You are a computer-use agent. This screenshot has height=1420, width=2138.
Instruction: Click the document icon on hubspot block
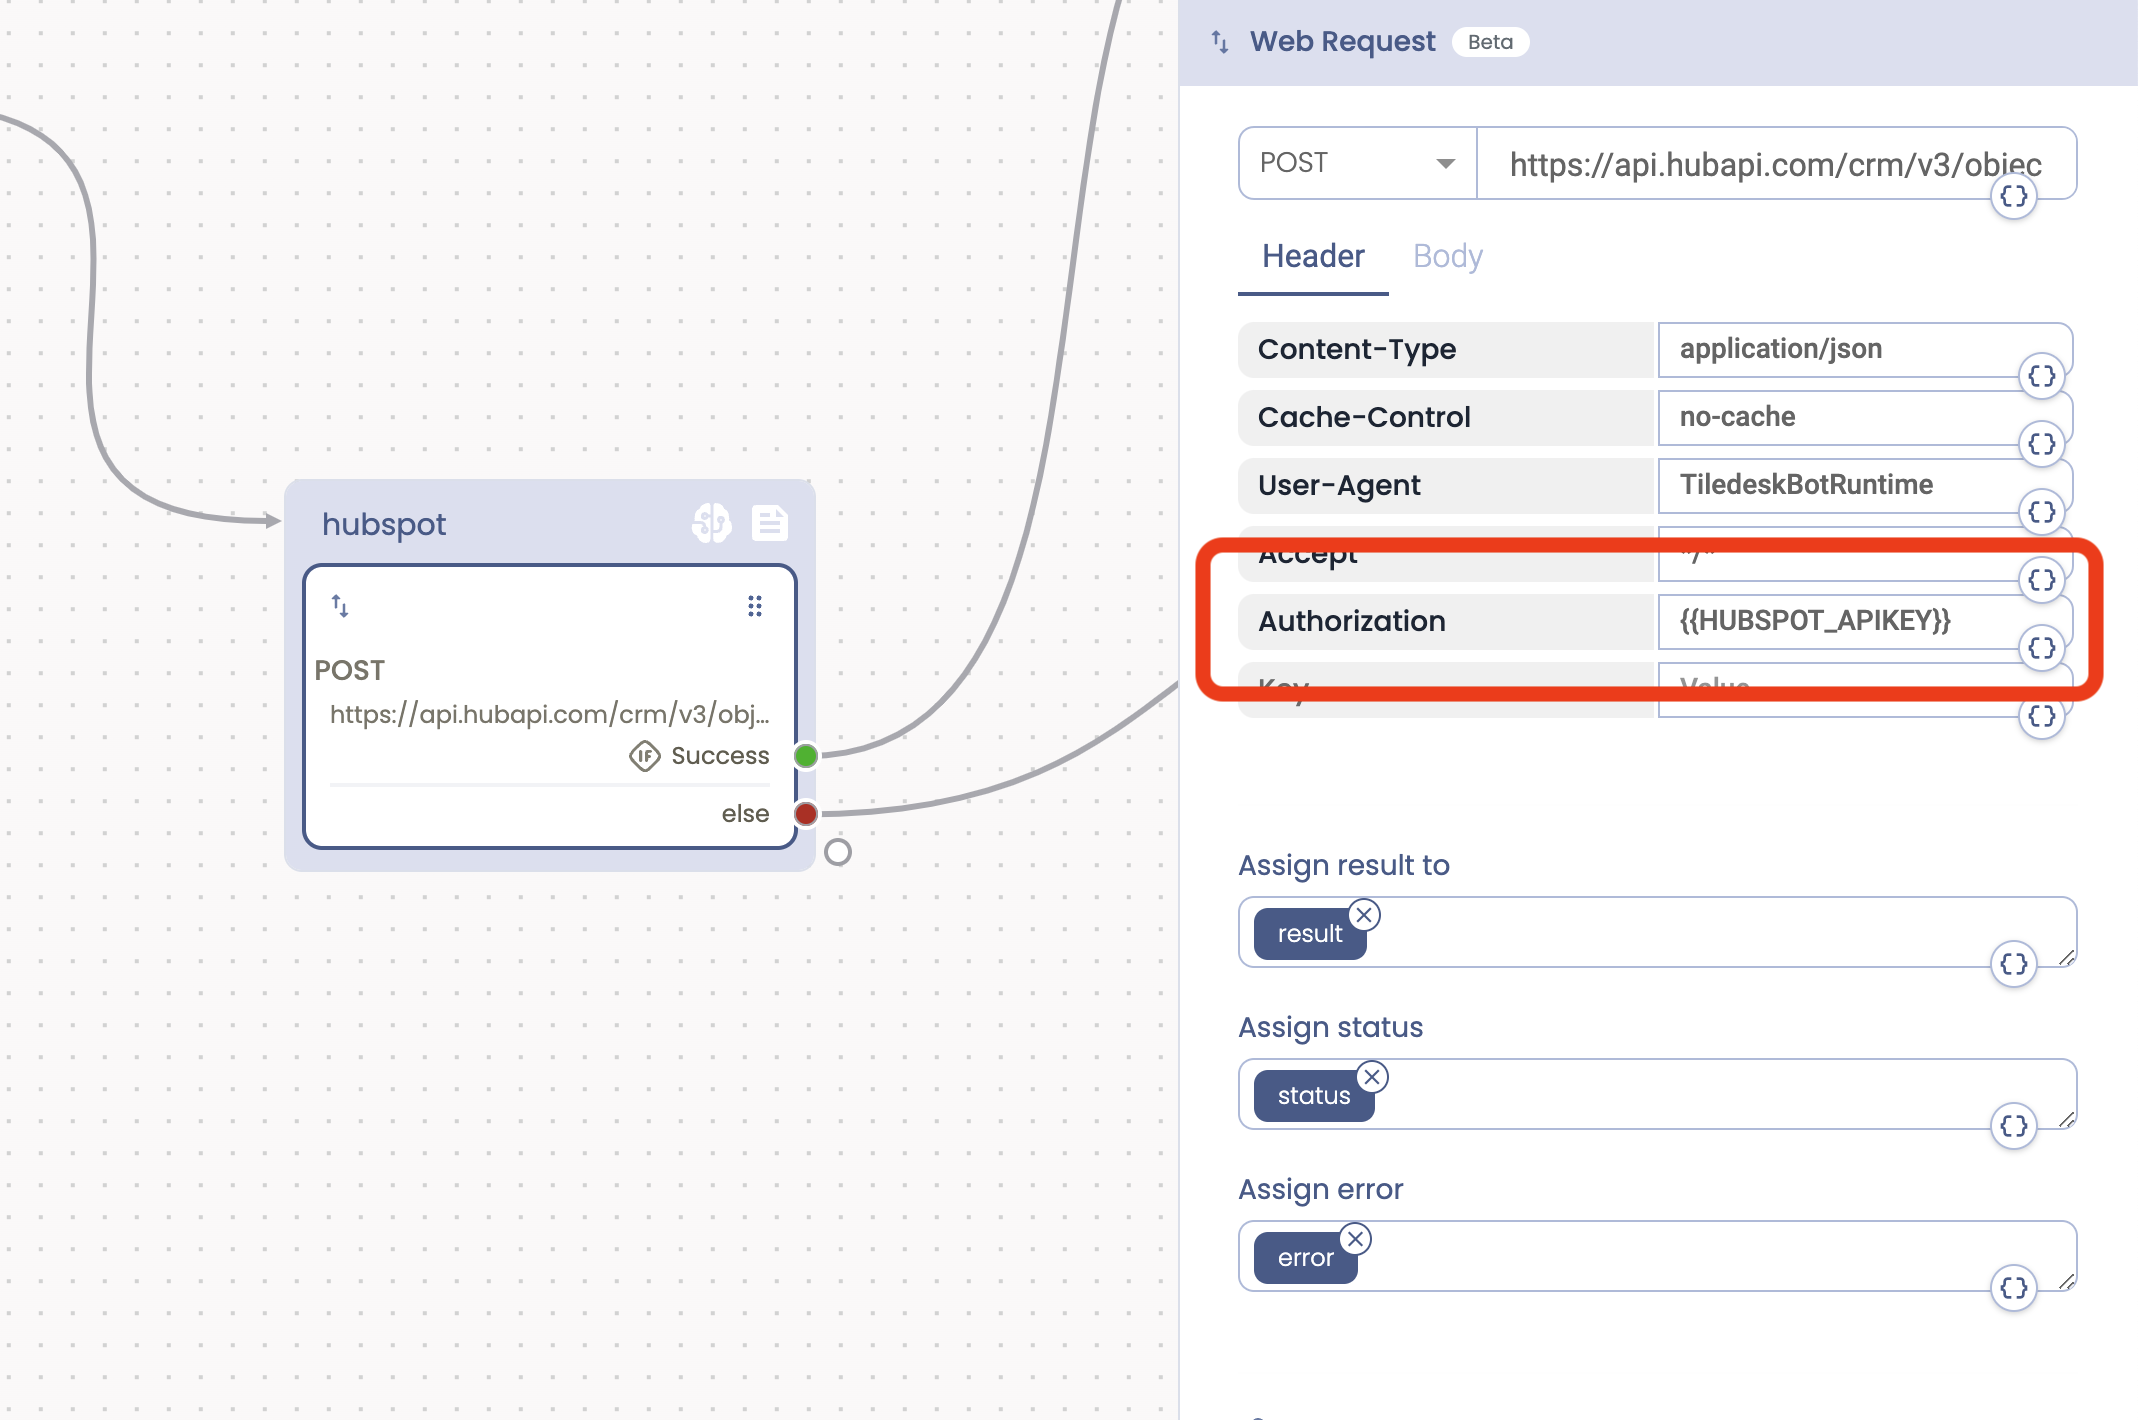[x=769, y=523]
